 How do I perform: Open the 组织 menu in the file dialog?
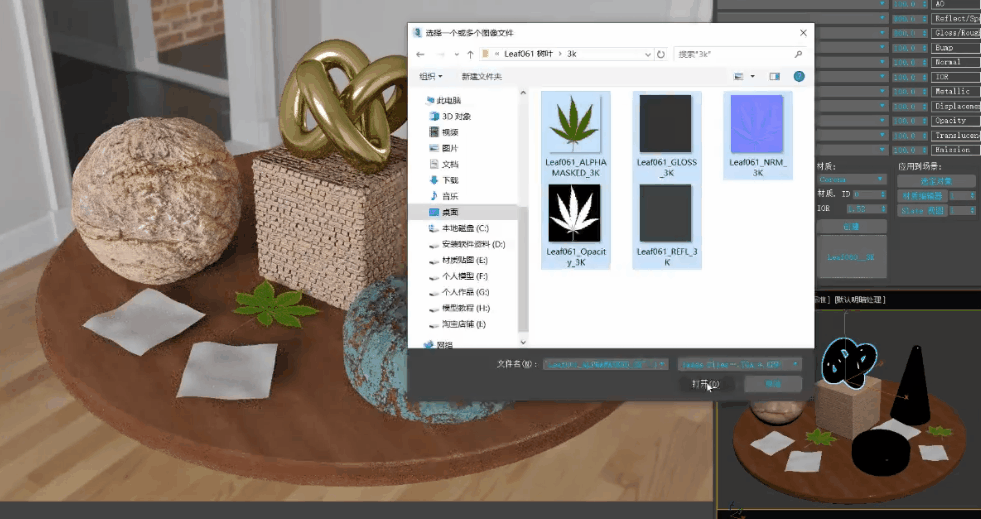pos(430,76)
